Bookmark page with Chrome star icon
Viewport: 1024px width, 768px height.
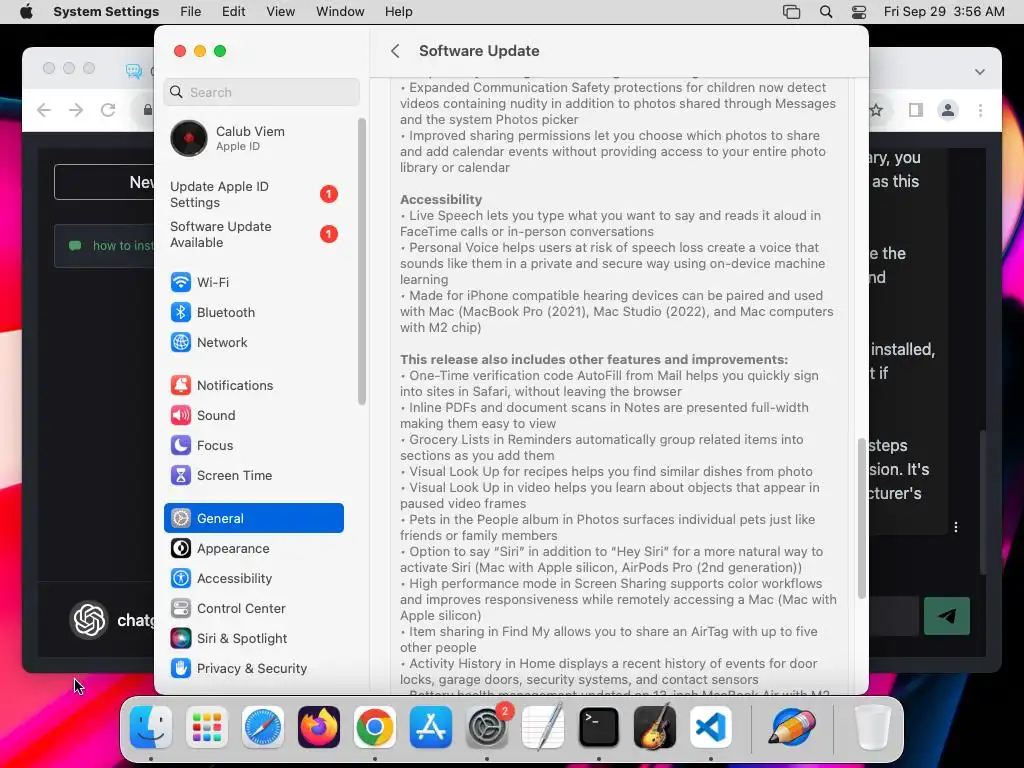click(876, 110)
